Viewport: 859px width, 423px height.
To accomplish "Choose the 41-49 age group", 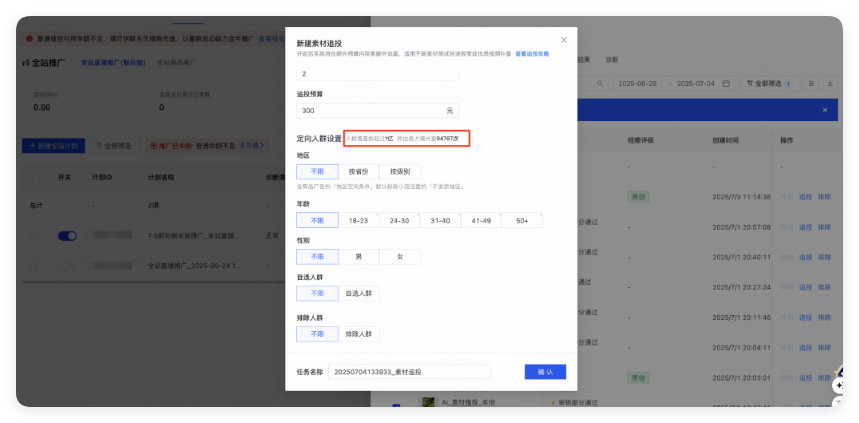I will click(x=481, y=220).
